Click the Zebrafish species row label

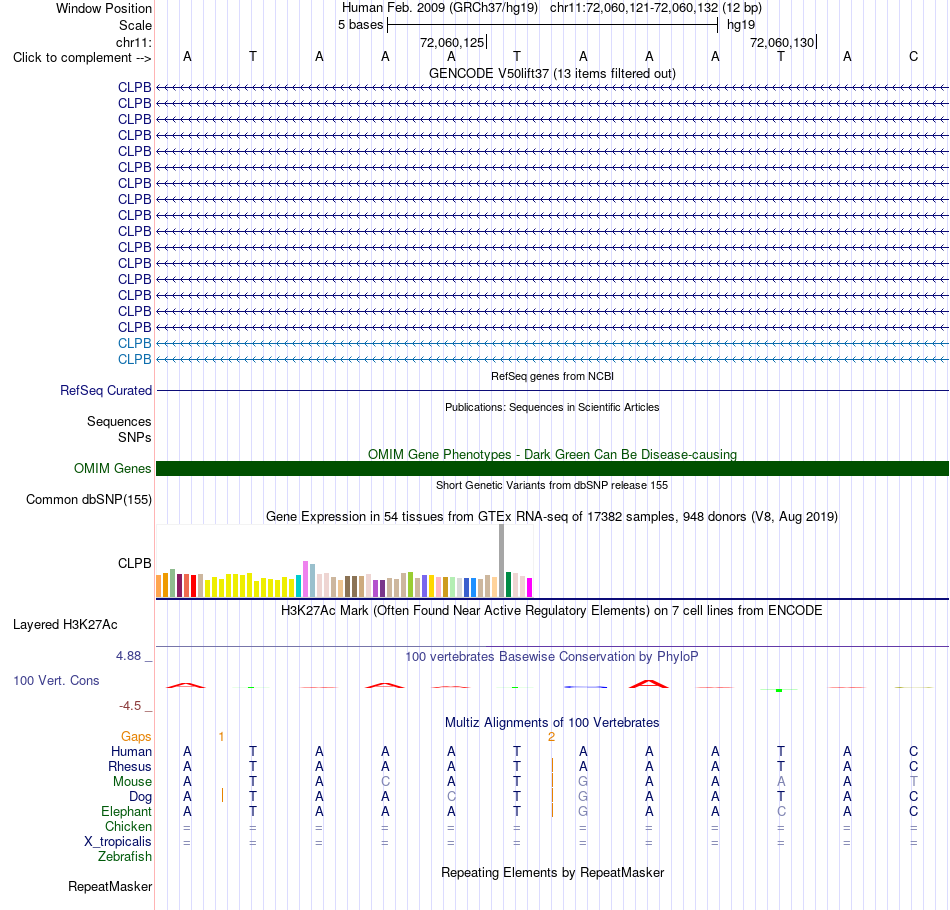125,857
